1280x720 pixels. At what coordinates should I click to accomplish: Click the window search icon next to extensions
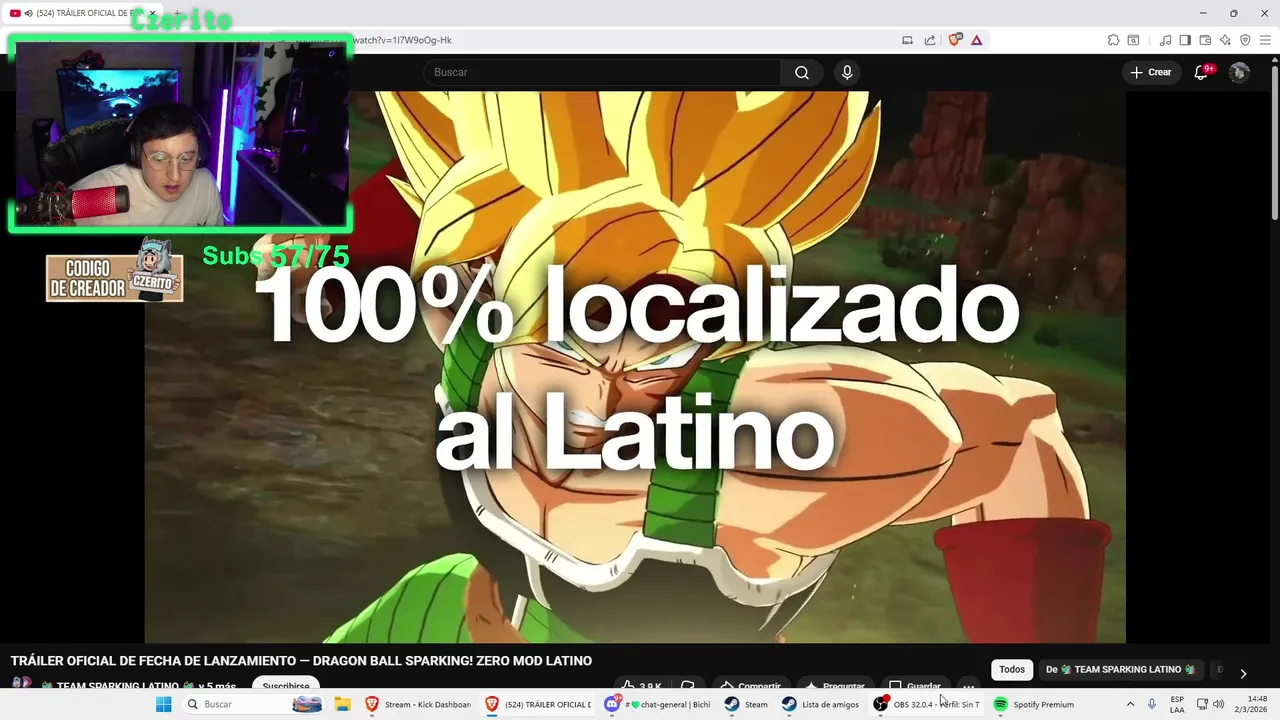point(1133,40)
